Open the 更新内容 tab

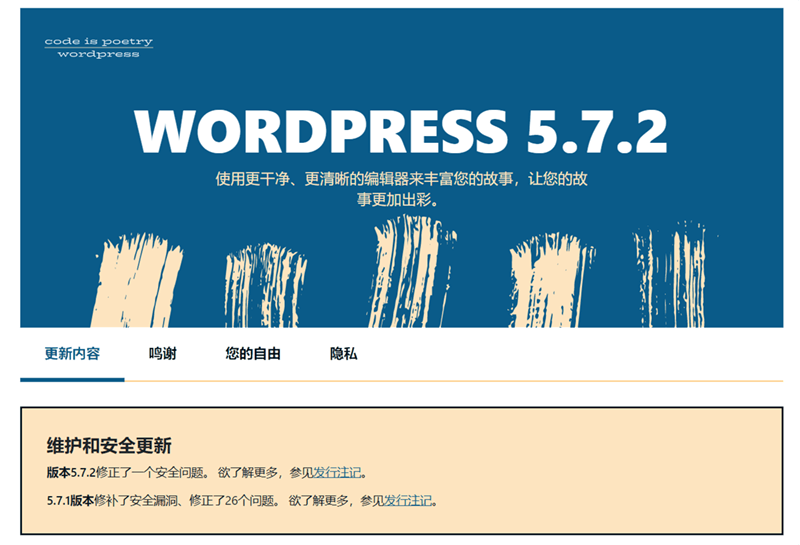tap(72, 354)
